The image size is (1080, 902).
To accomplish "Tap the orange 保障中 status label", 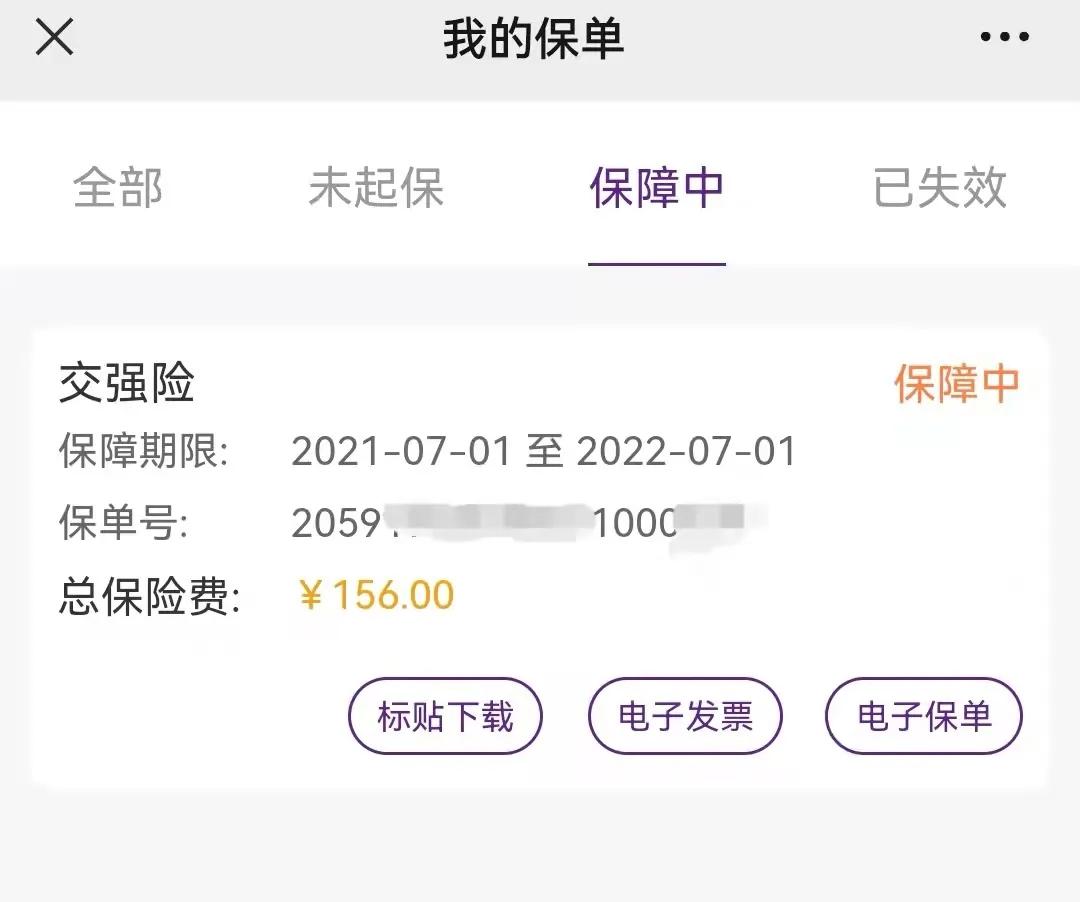I will [x=955, y=381].
